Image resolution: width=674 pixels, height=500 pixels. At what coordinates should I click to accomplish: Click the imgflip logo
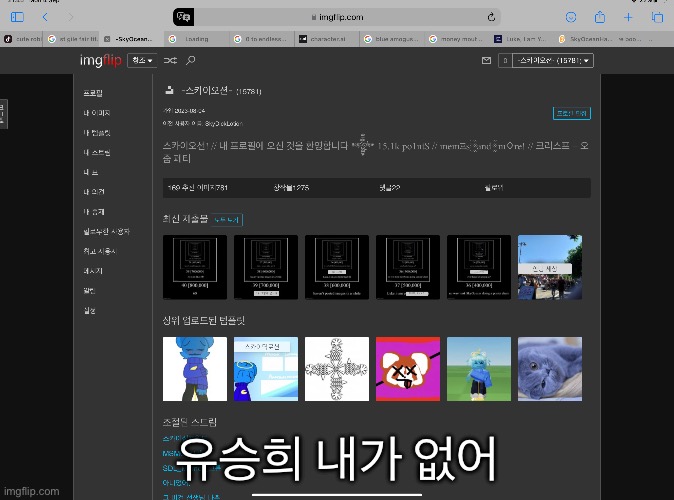(x=101, y=61)
